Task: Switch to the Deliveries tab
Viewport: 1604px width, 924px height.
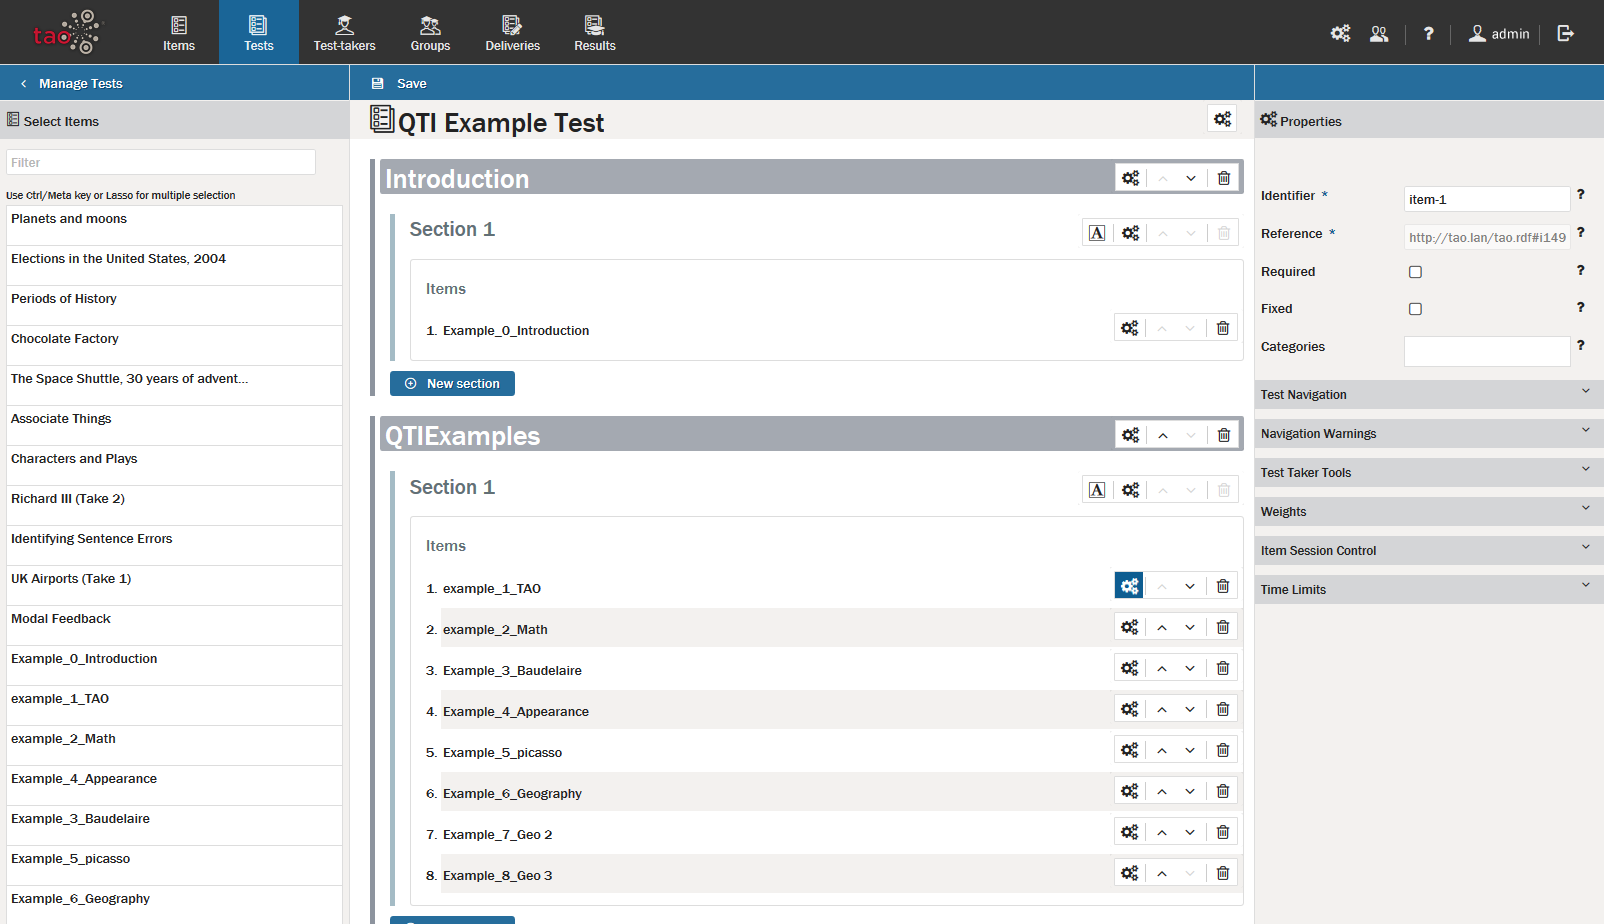Action: pos(512,33)
